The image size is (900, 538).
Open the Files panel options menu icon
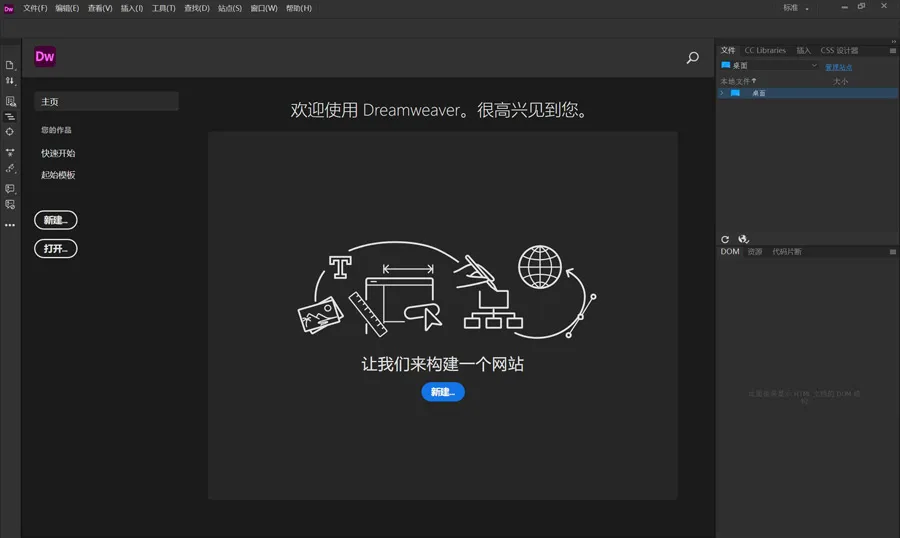[891, 50]
